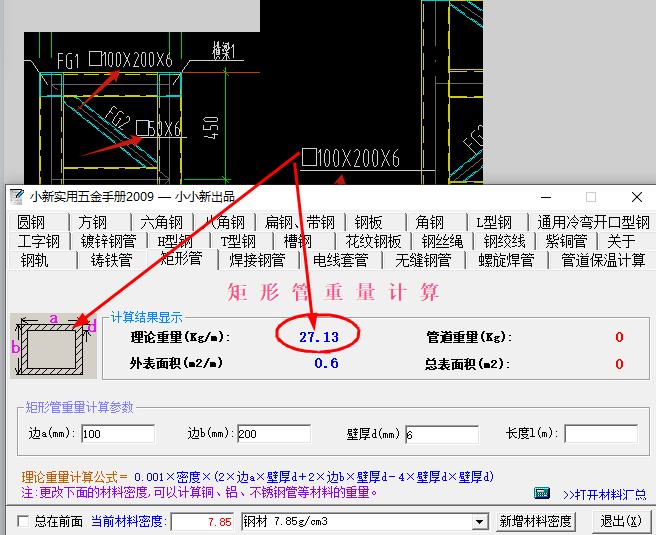The height and width of the screenshot is (535, 656).
Task: Select the 螺旋焊管 tab
Action: [506, 260]
